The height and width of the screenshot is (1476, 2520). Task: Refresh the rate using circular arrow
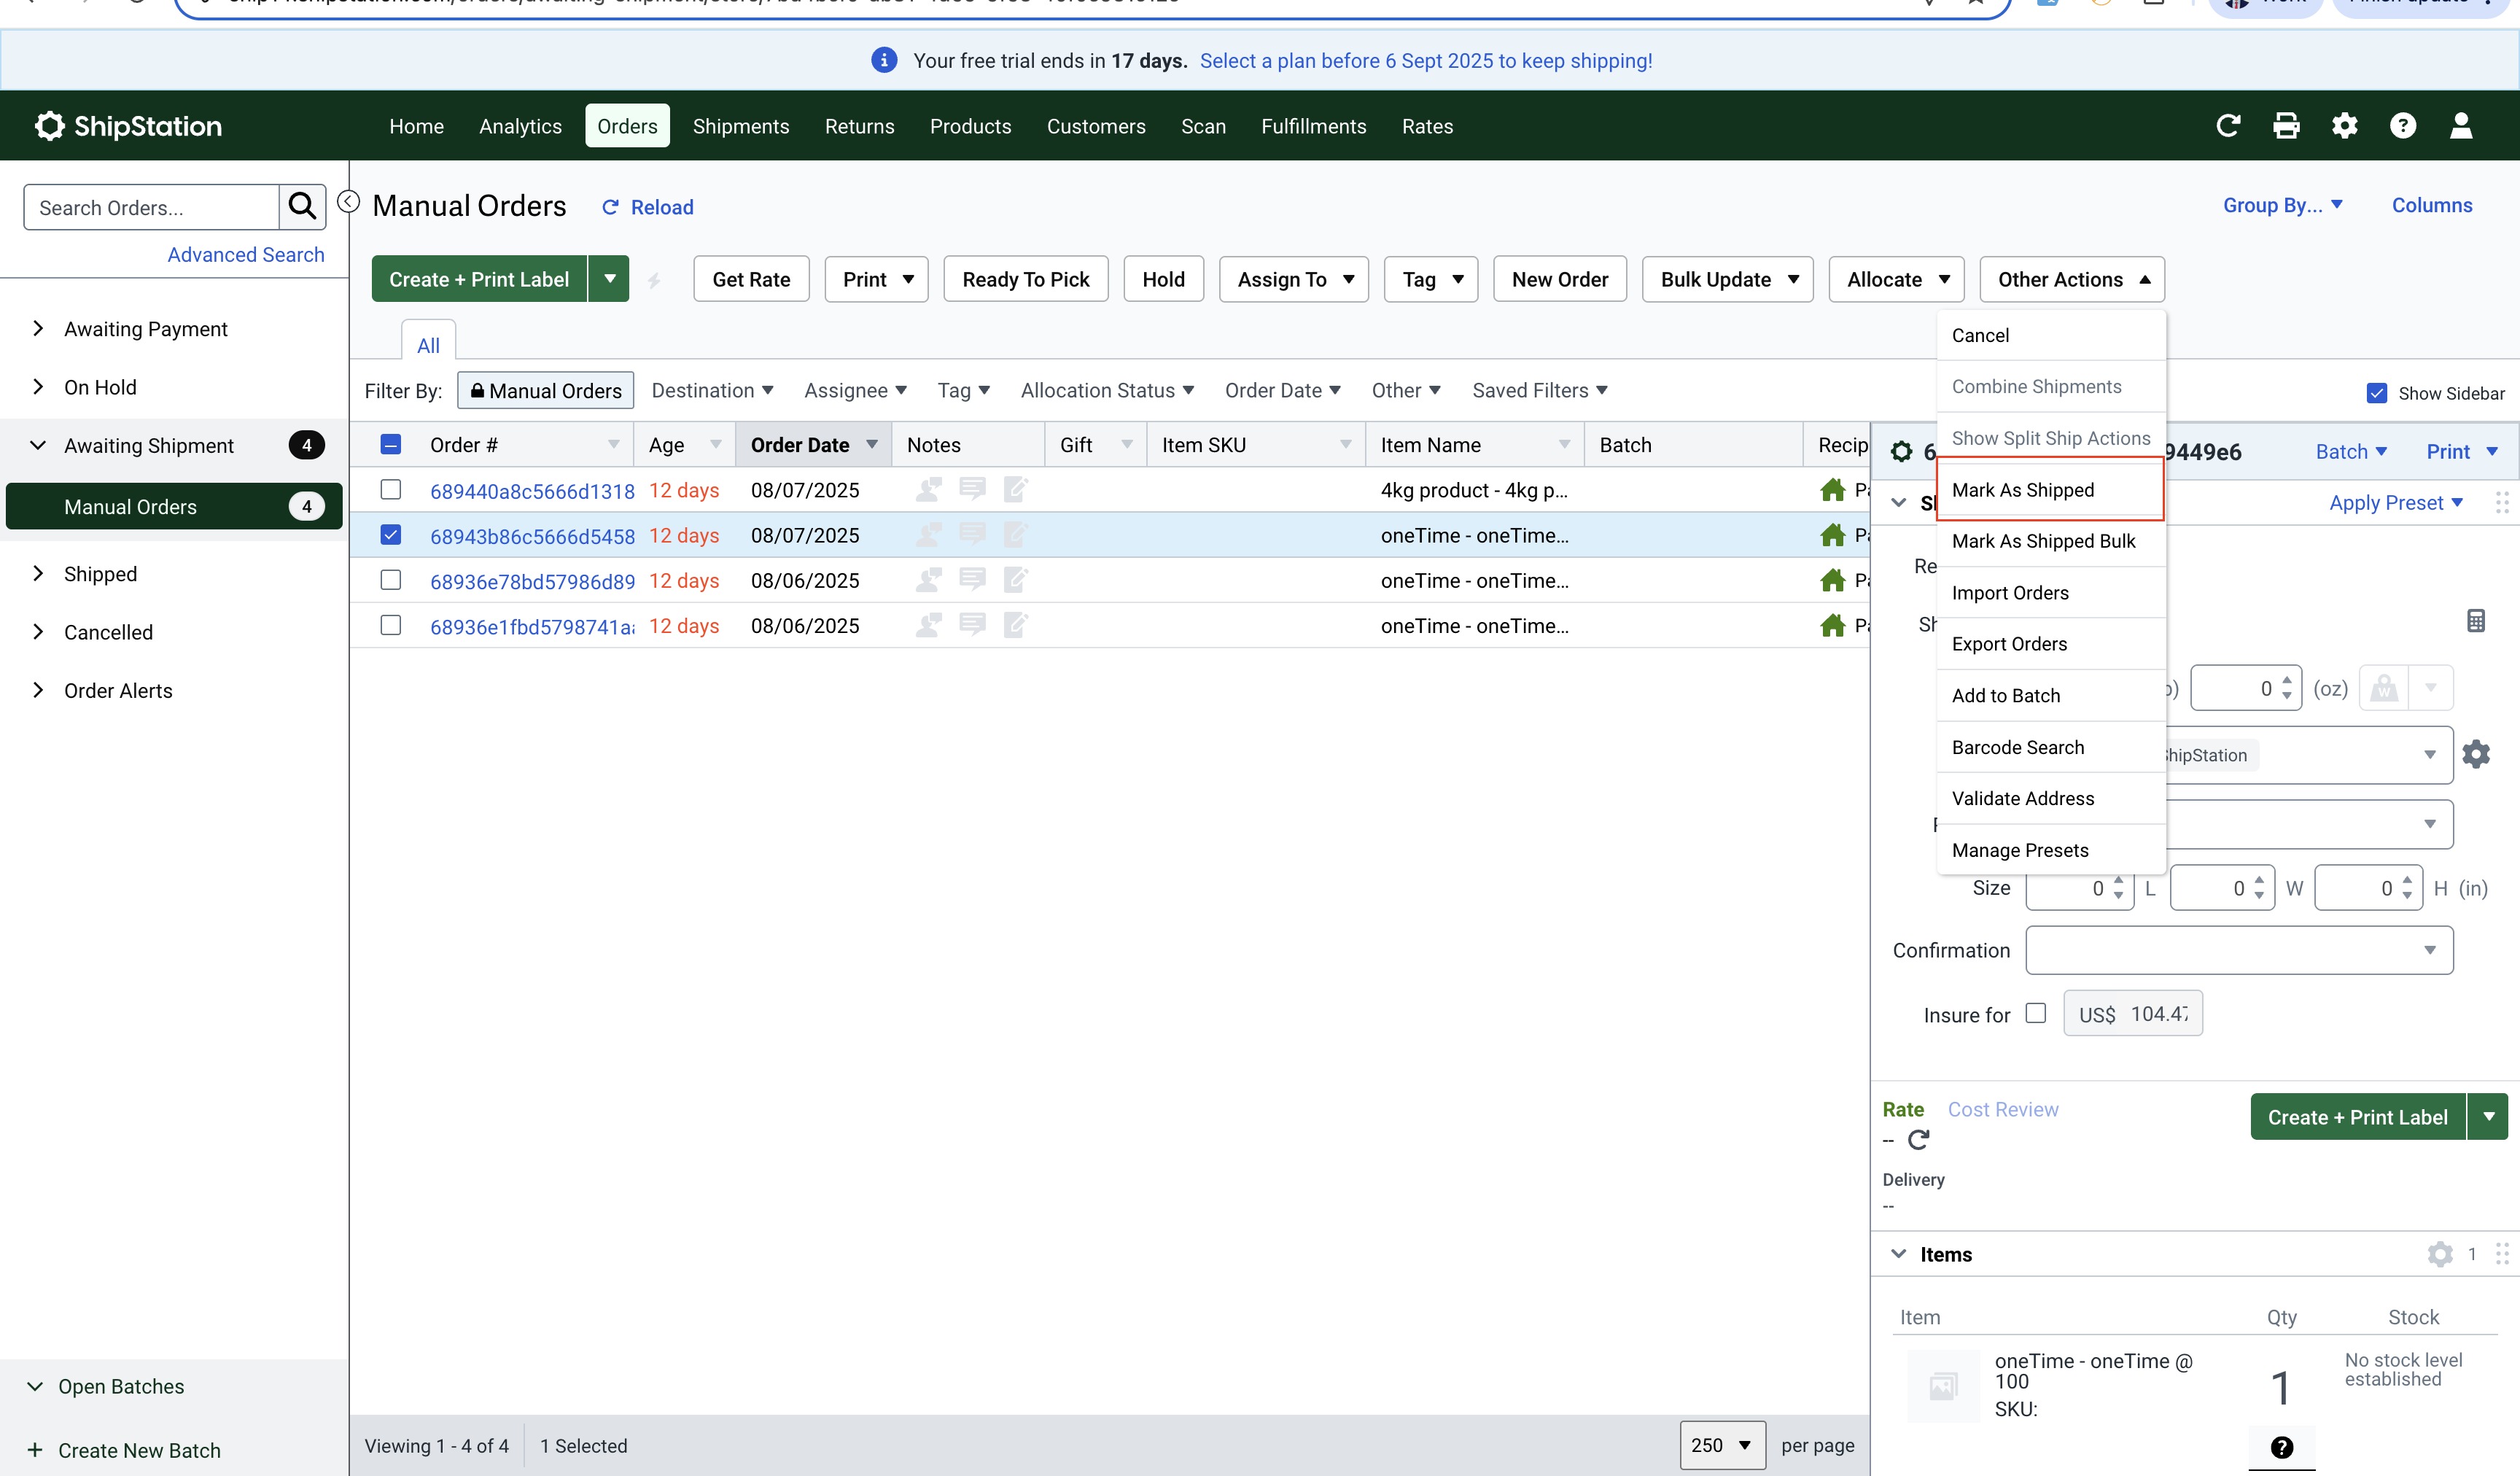[x=1918, y=1140]
